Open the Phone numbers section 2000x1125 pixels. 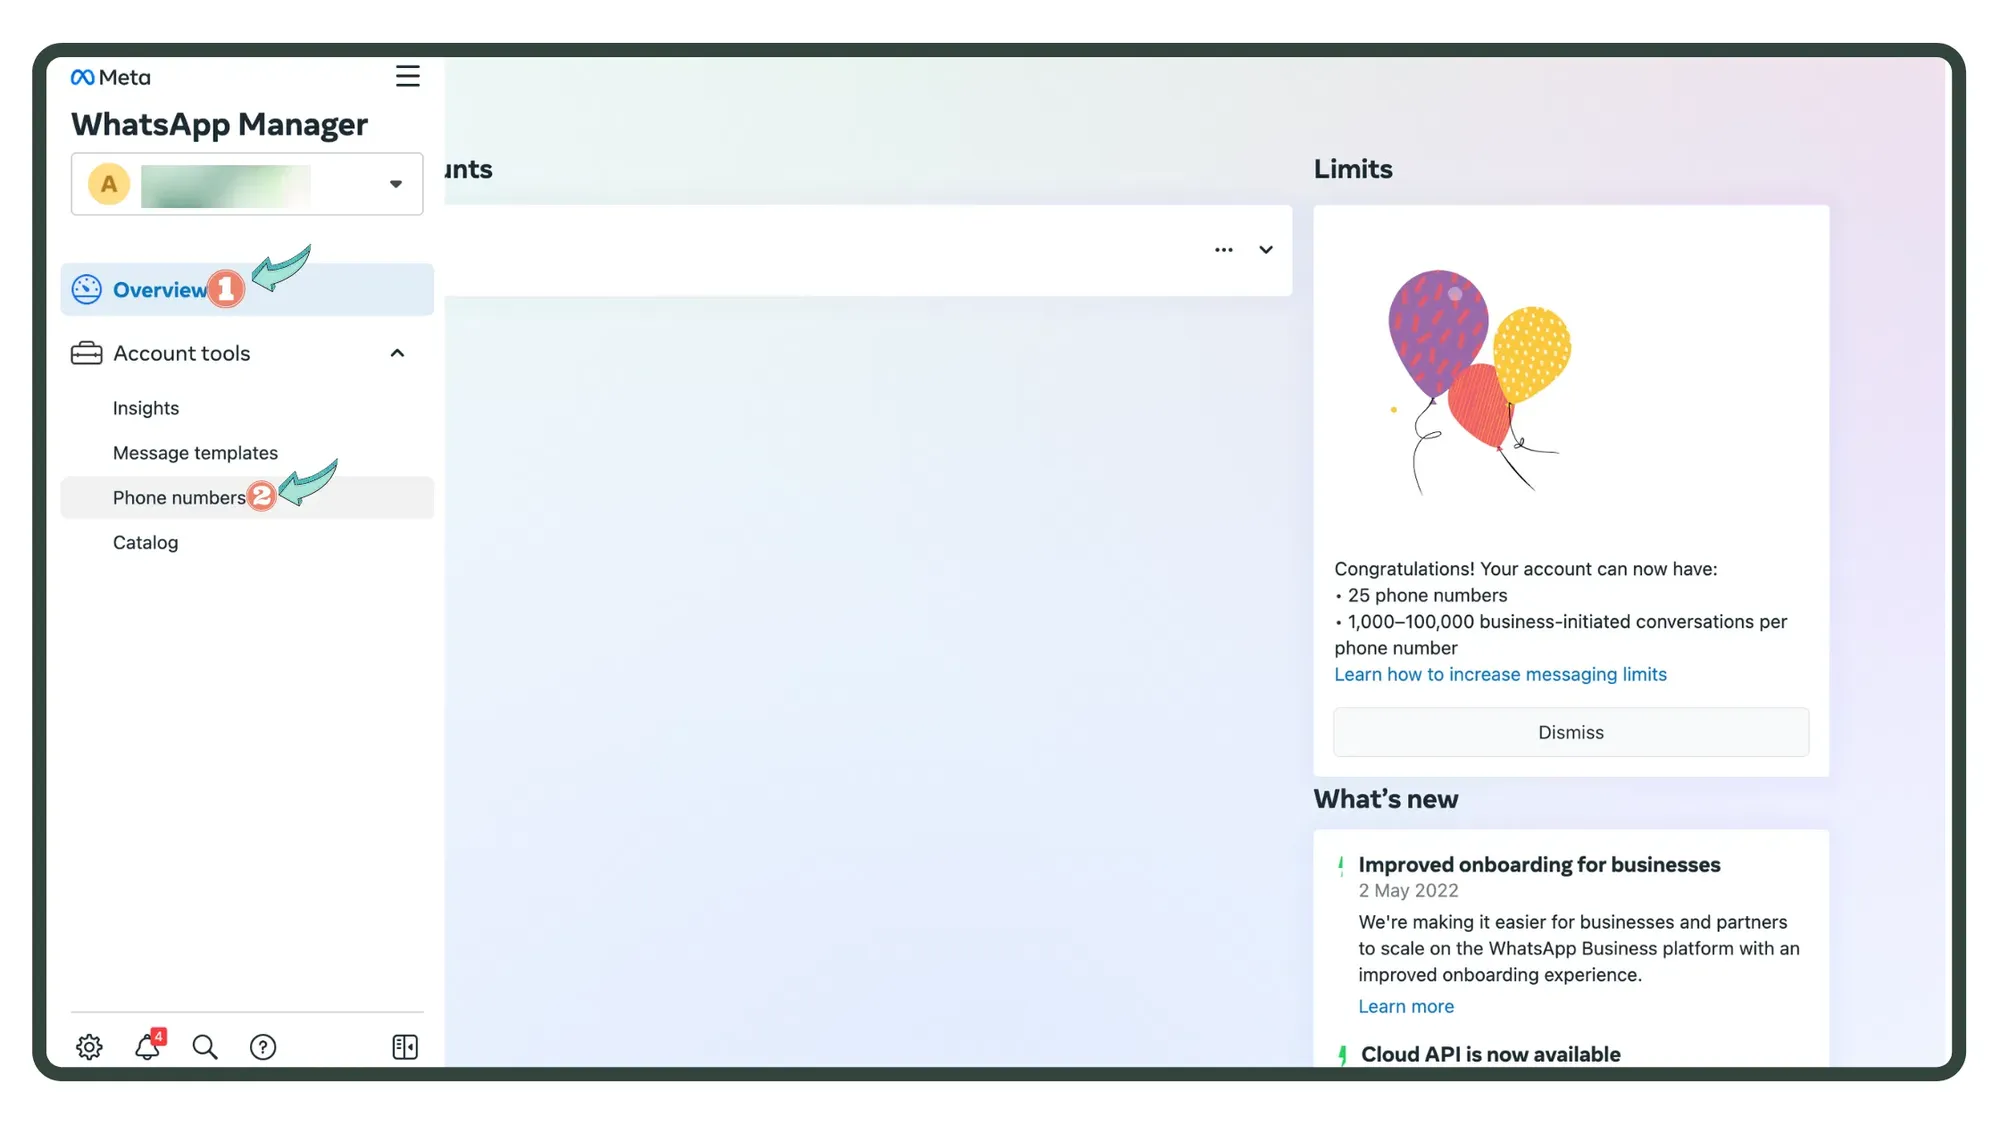click(x=177, y=496)
